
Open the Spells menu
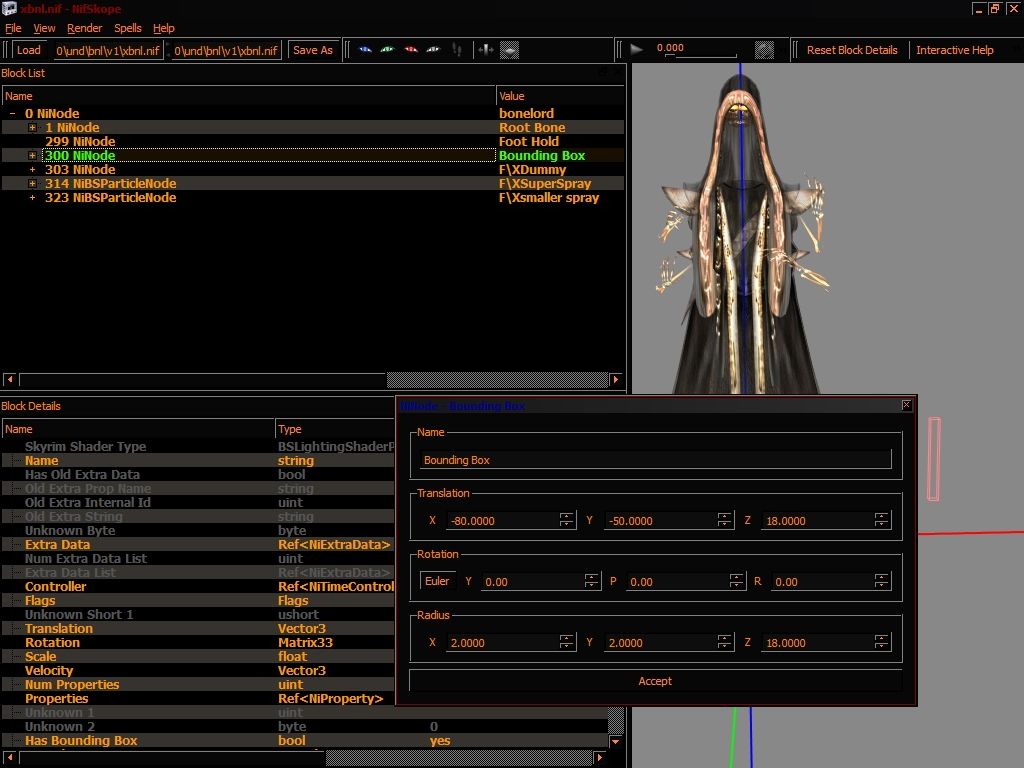click(x=127, y=28)
